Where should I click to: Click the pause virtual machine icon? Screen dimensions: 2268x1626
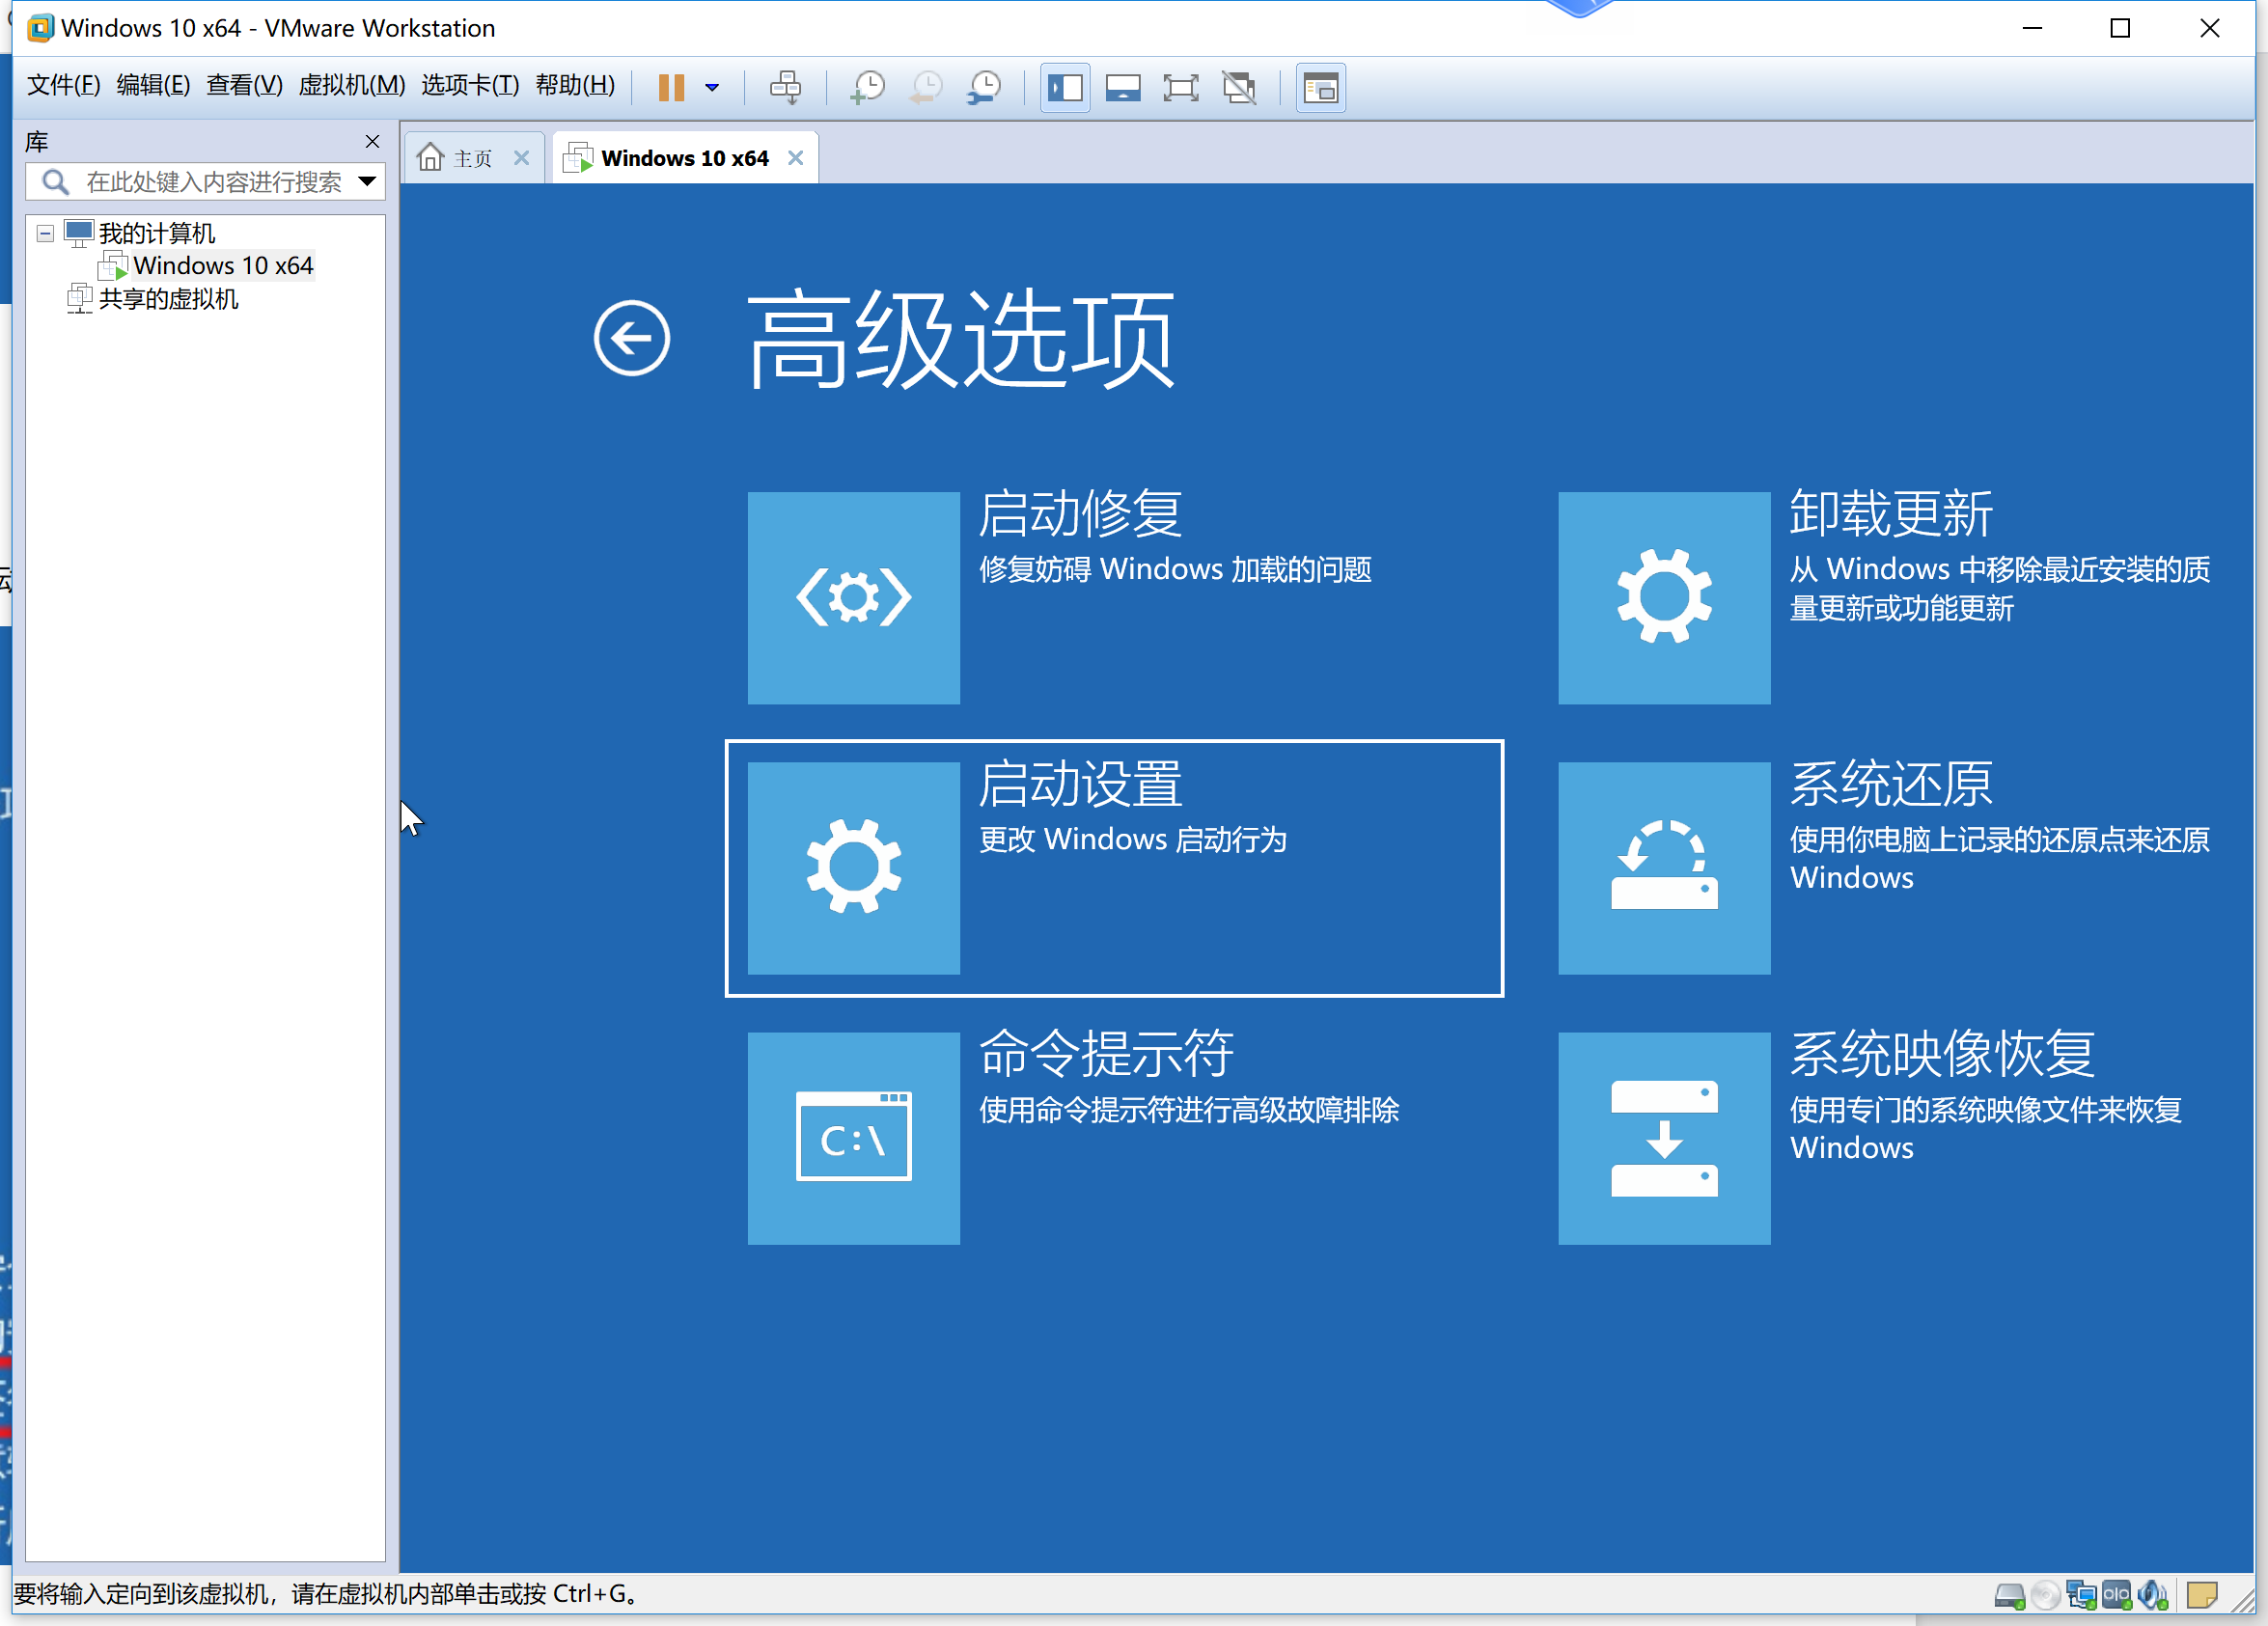pos(671,88)
